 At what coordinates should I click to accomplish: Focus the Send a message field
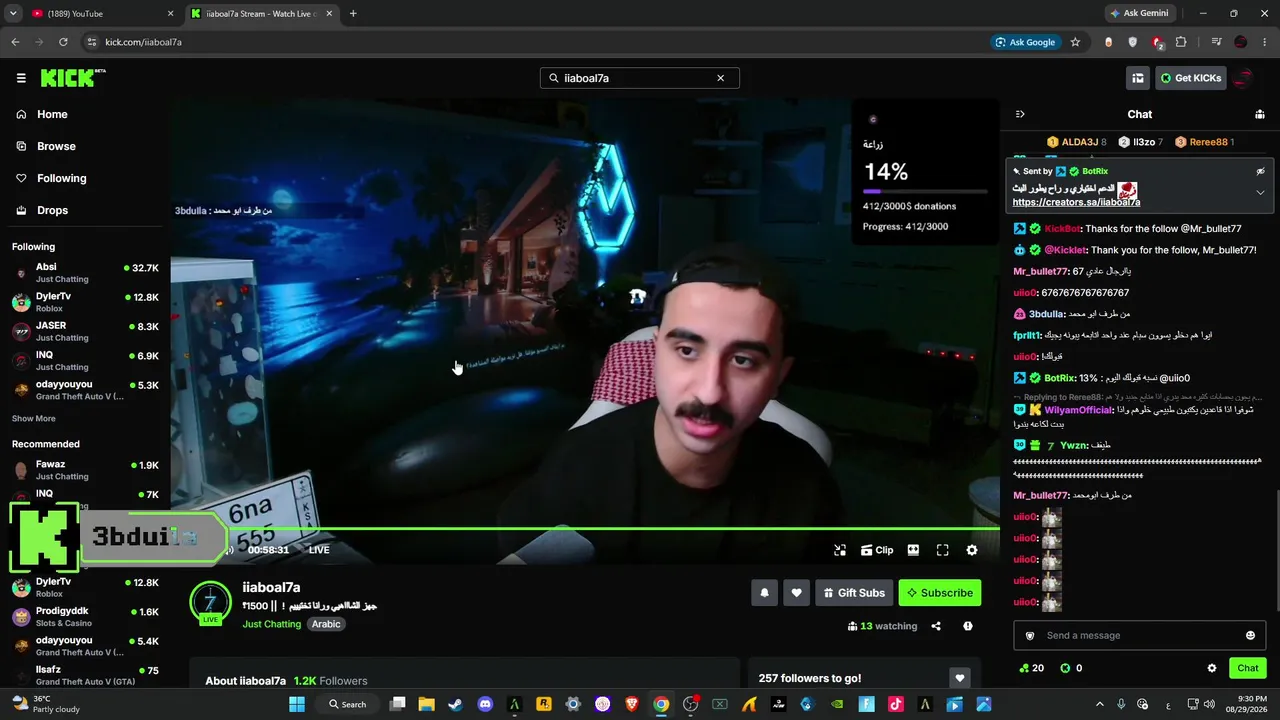coord(1140,636)
